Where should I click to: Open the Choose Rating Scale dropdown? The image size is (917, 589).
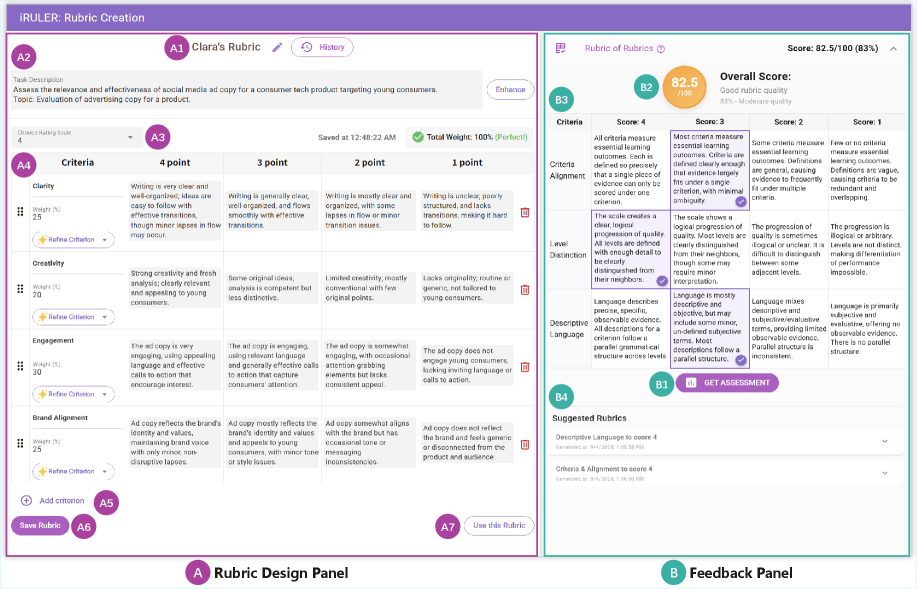[x=77, y=137]
